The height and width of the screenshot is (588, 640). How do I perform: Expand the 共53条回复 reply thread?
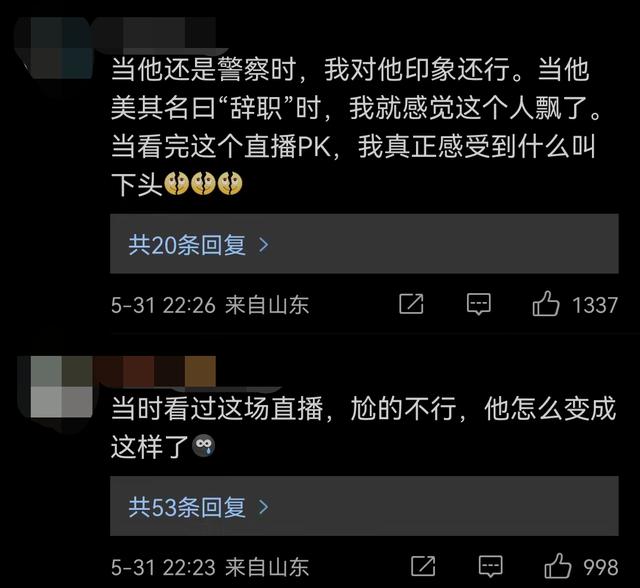pos(364,506)
